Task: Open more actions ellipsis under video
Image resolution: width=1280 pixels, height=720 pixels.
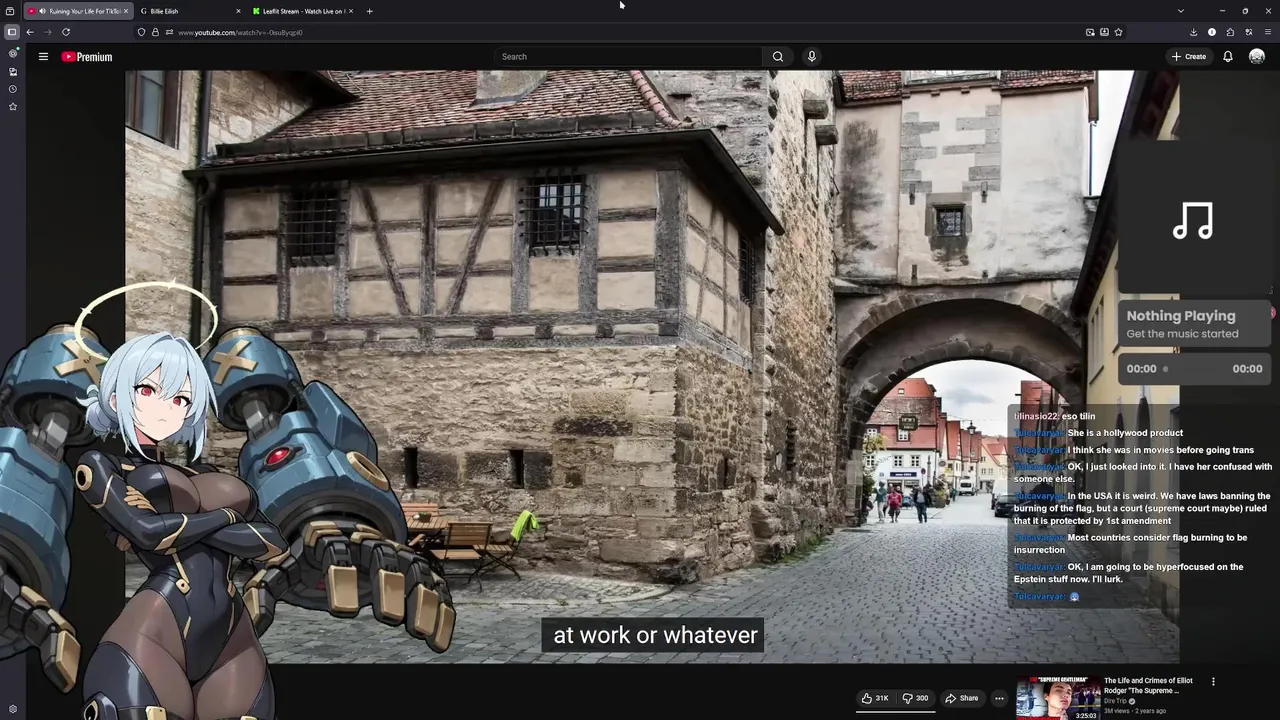Action: coord(998,698)
